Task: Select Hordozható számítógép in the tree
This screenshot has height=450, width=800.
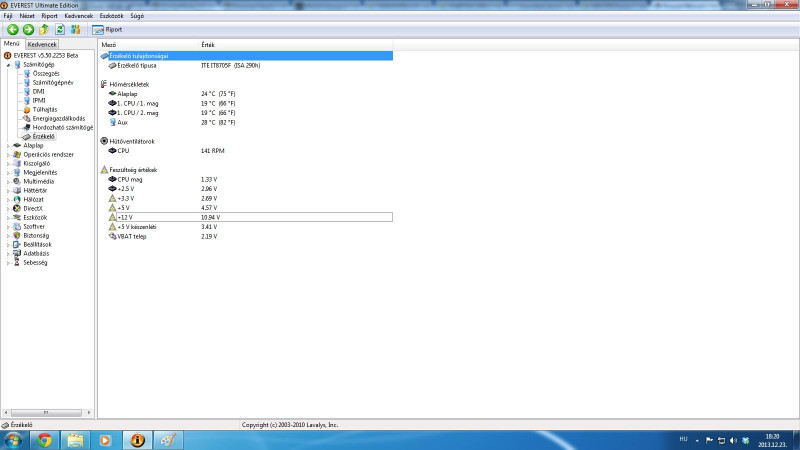Action: tap(63, 128)
